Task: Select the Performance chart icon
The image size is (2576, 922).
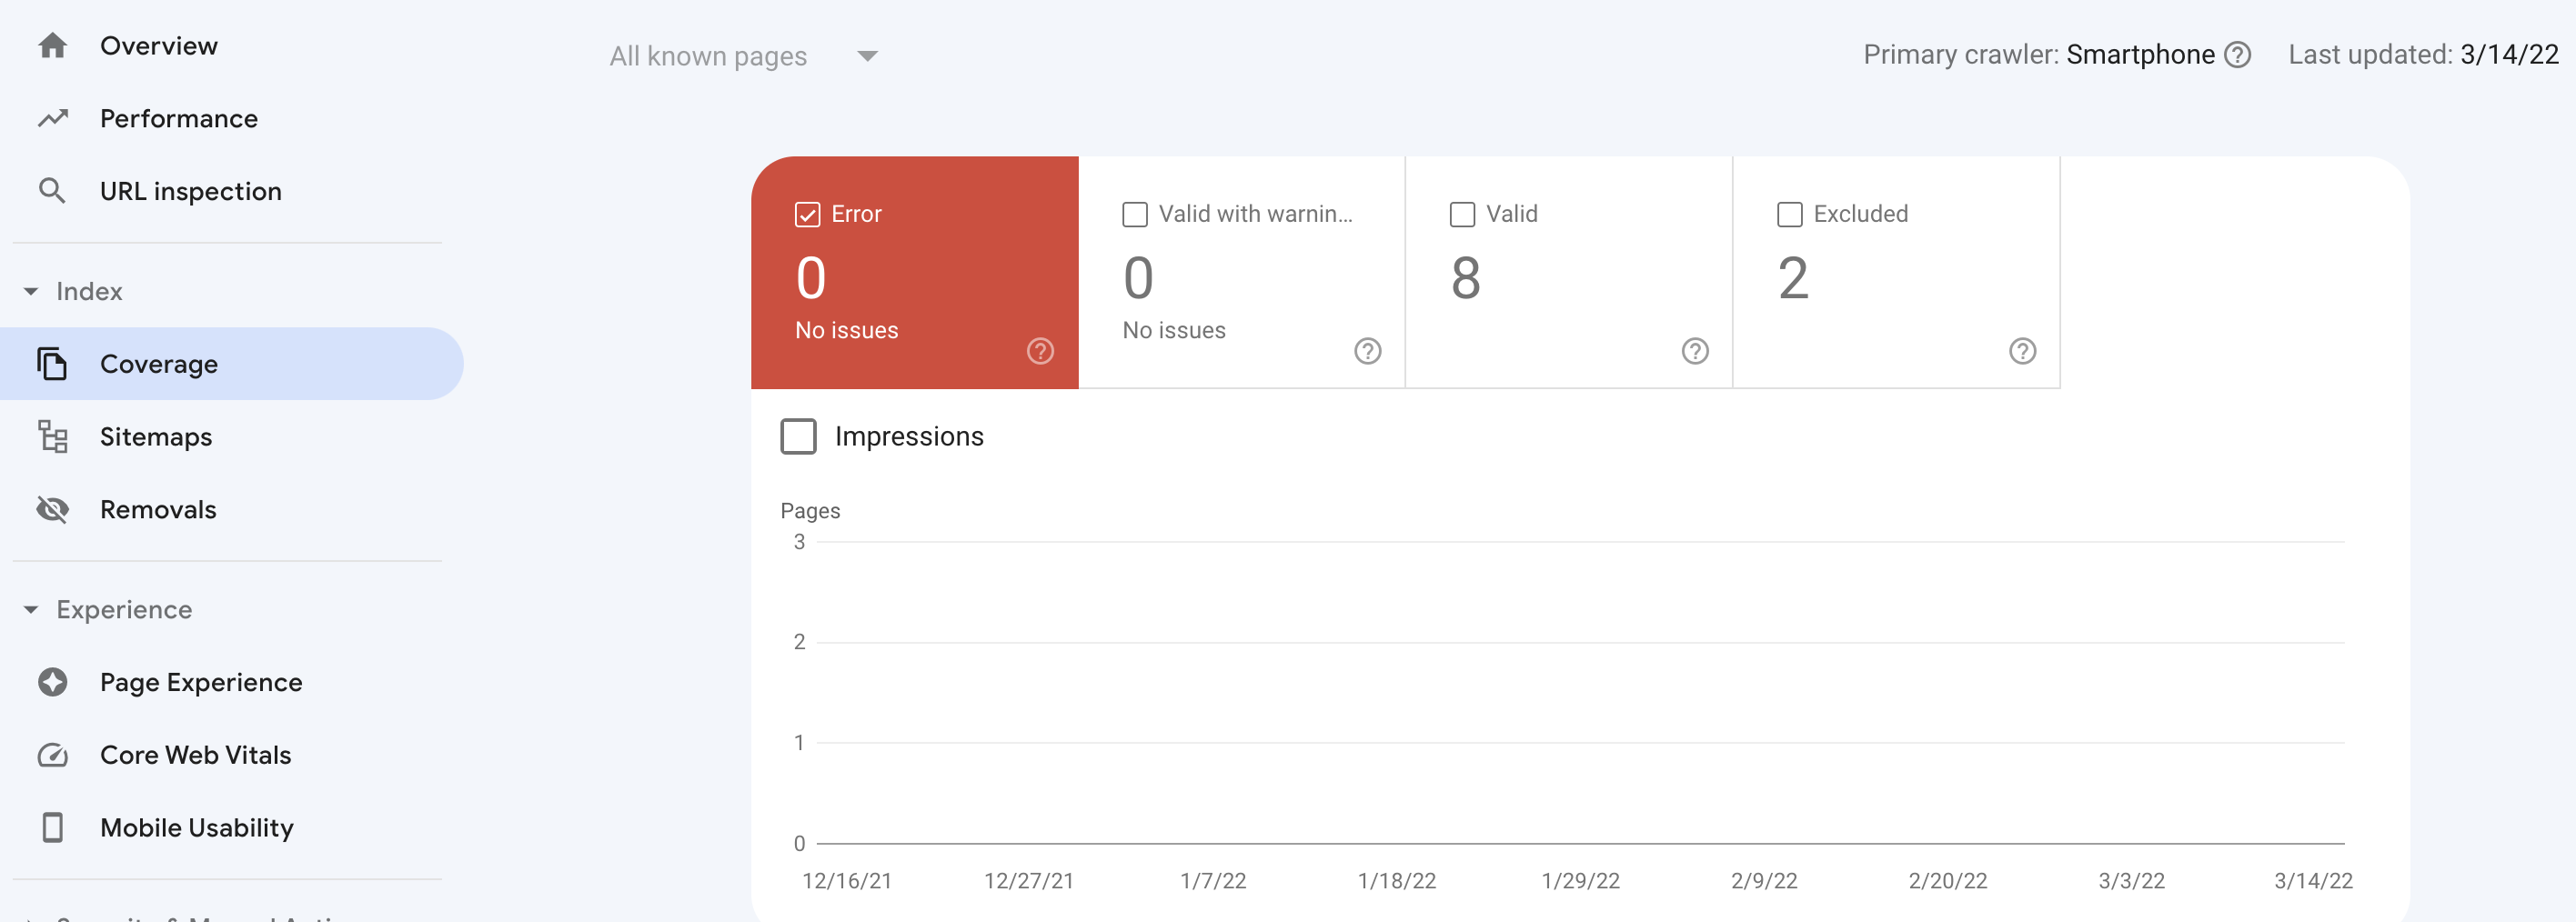Action: [x=53, y=118]
